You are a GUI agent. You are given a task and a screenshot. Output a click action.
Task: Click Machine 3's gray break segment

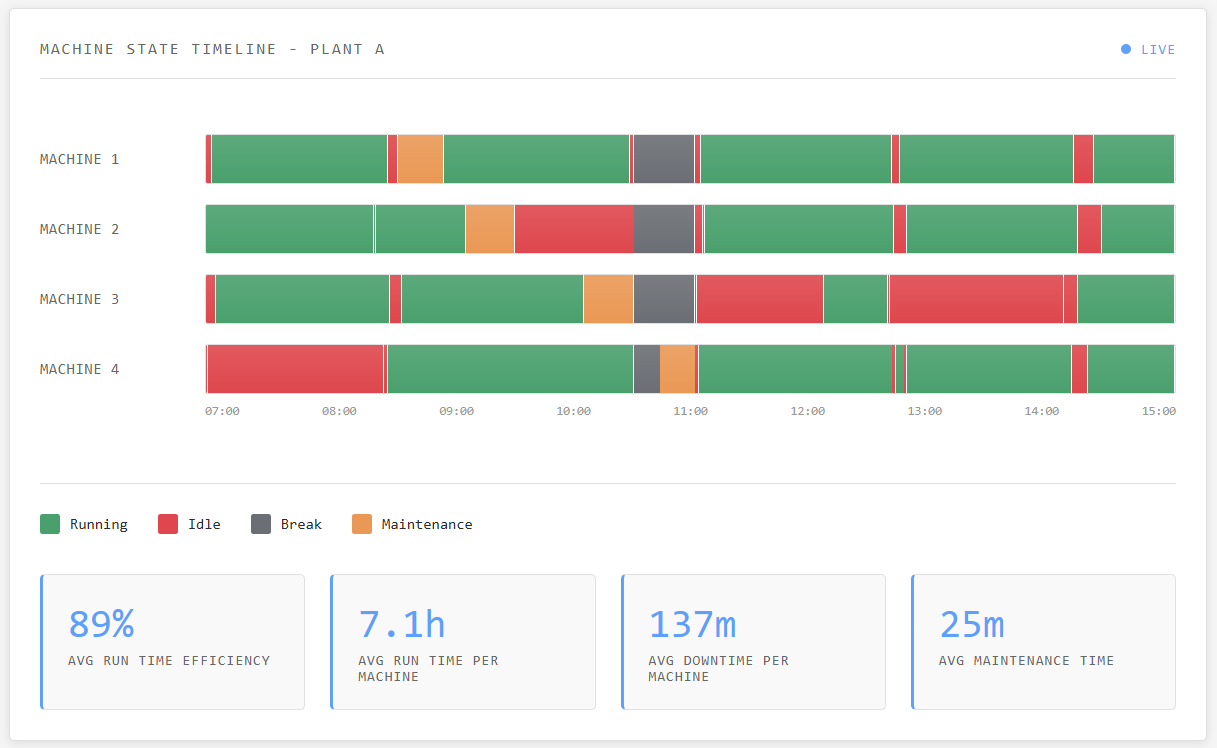click(x=663, y=298)
